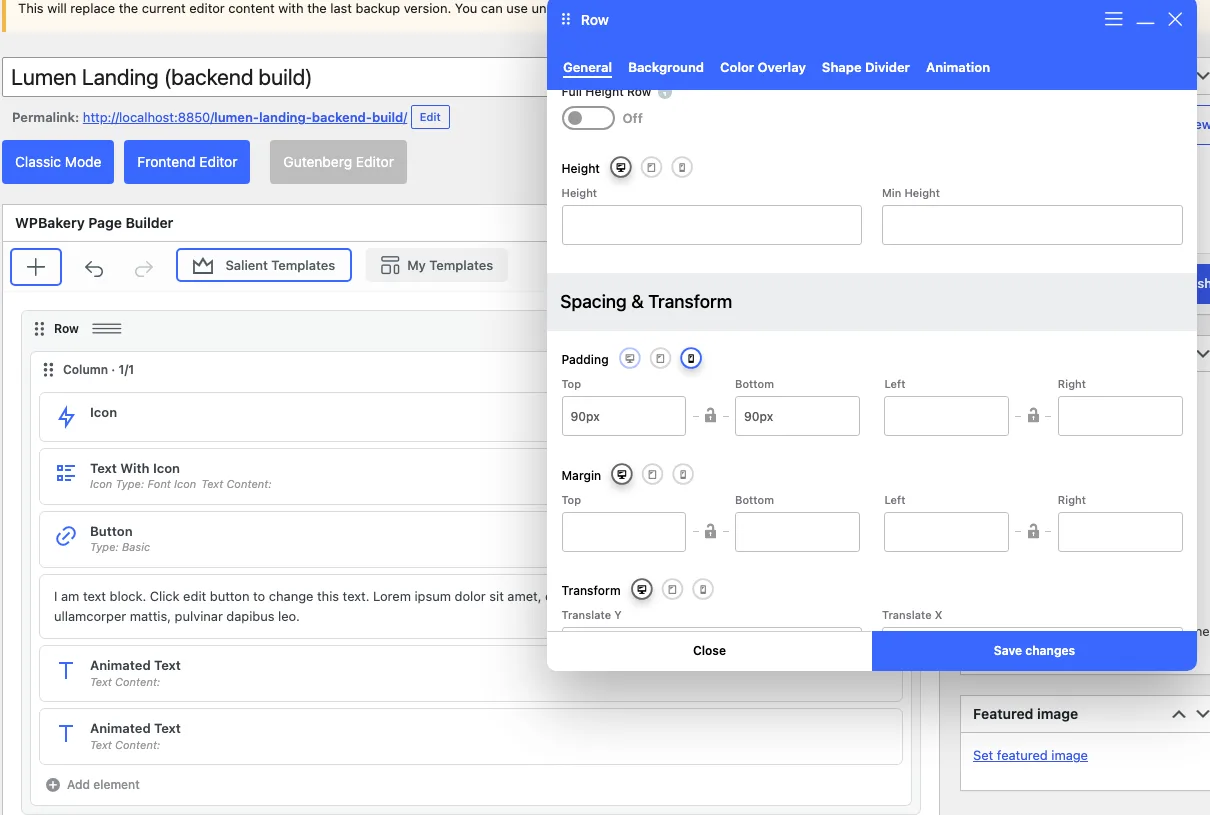
Task: Collapse the Featured image panel
Action: pyautogui.click(x=1179, y=714)
